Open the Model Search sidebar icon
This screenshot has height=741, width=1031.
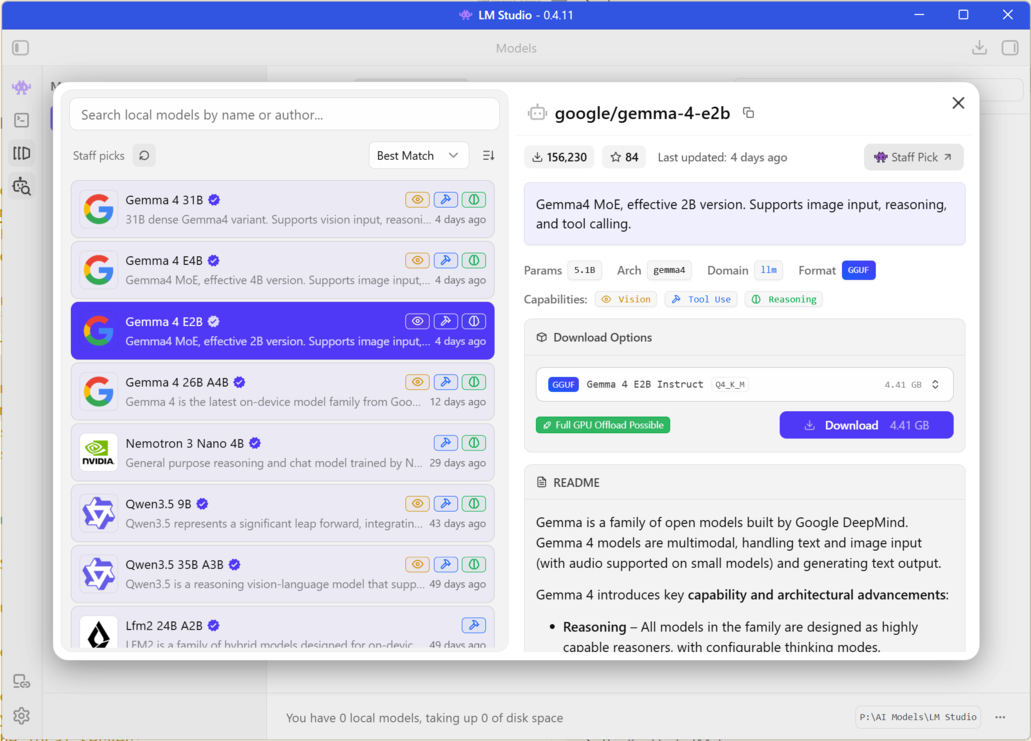coord(21,186)
